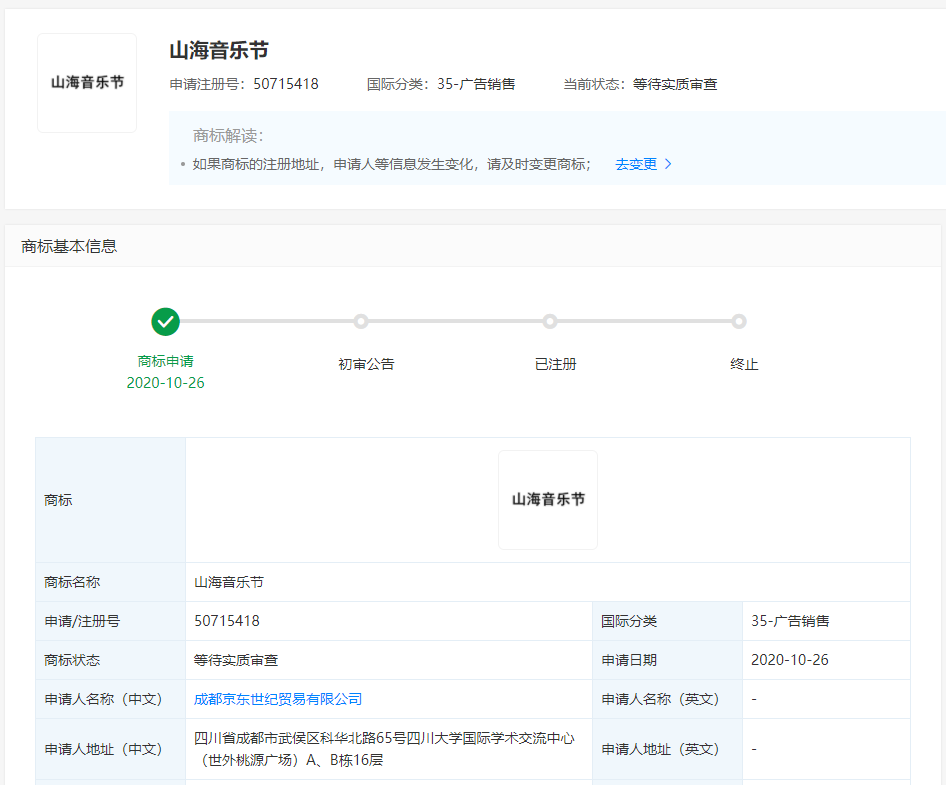
Task: Click 当前状态：等待实质审查 in the header
Action: [x=640, y=84]
